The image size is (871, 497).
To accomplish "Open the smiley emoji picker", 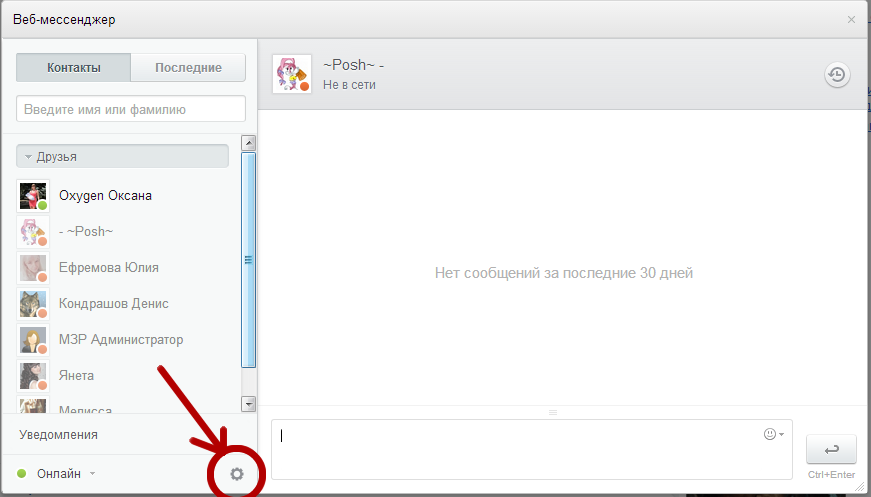I will point(769,434).
